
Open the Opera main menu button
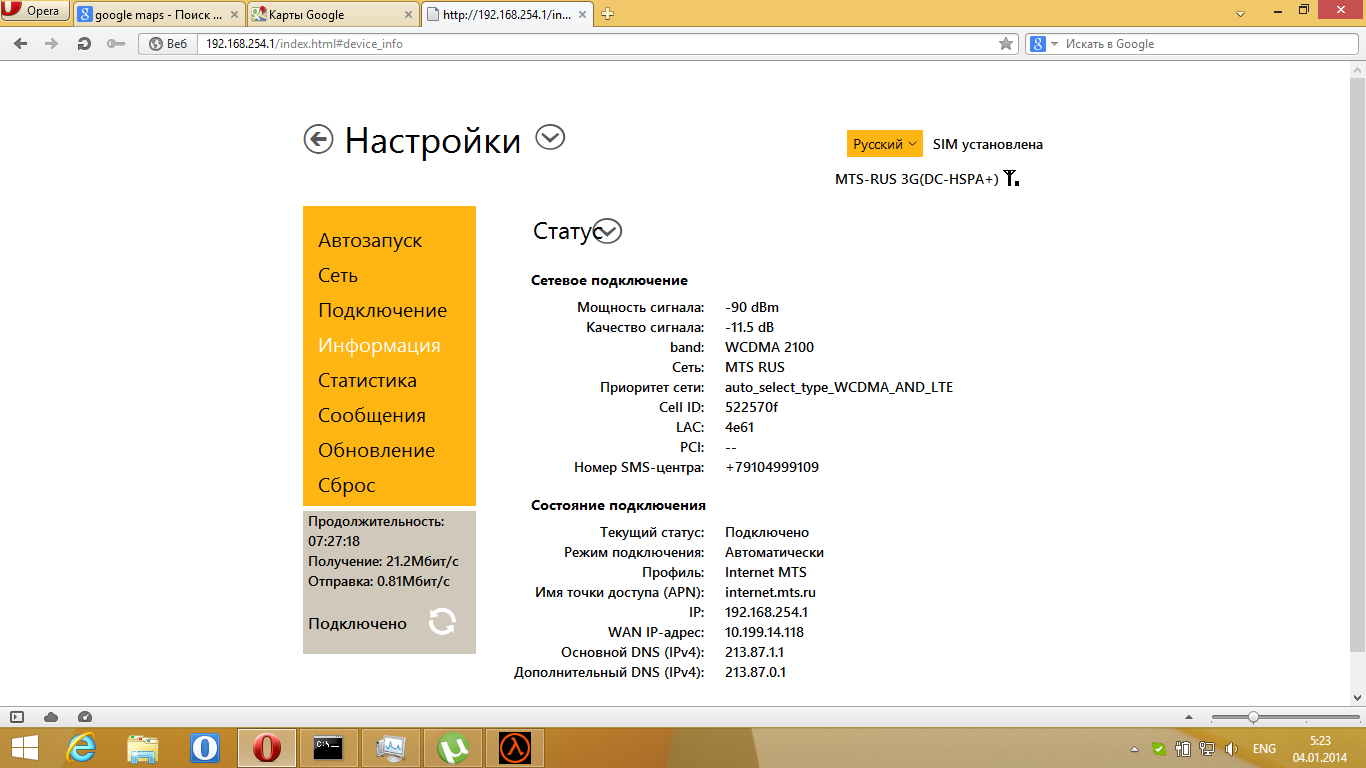click(x=35, y=11)
